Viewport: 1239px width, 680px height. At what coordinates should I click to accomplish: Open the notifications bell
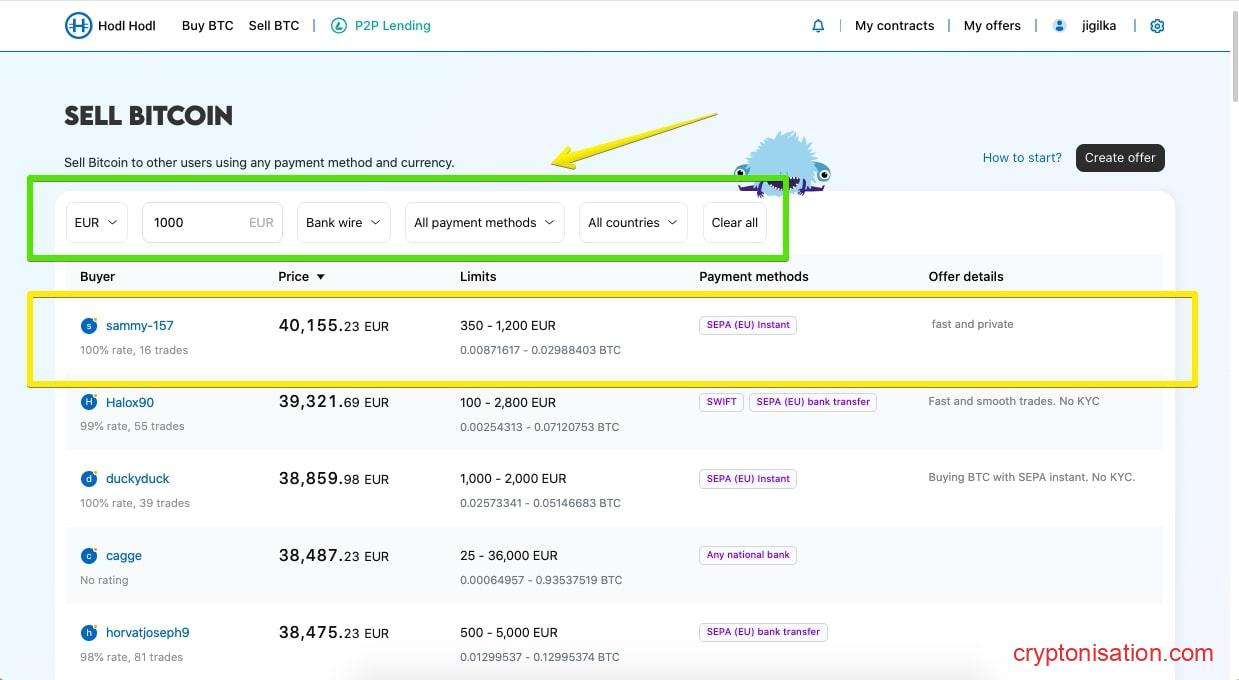(x=818, y=26)
